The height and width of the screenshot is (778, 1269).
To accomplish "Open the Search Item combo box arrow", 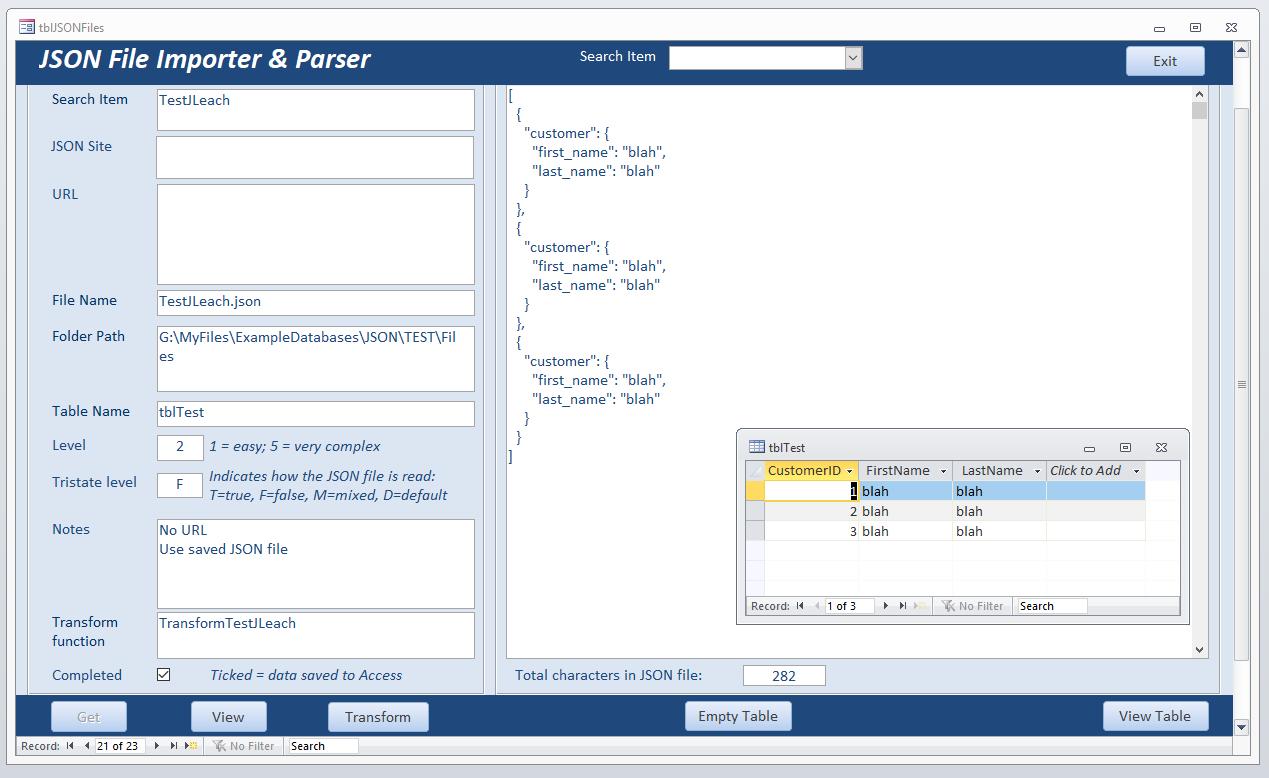I will pos(853,58).
